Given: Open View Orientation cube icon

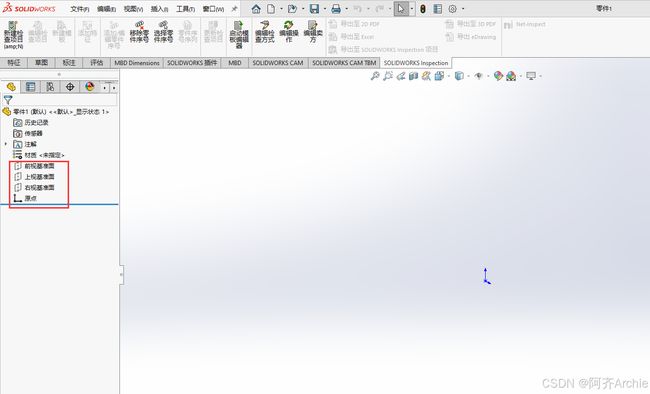Looking at the screenshot, I should click(439, 76).
